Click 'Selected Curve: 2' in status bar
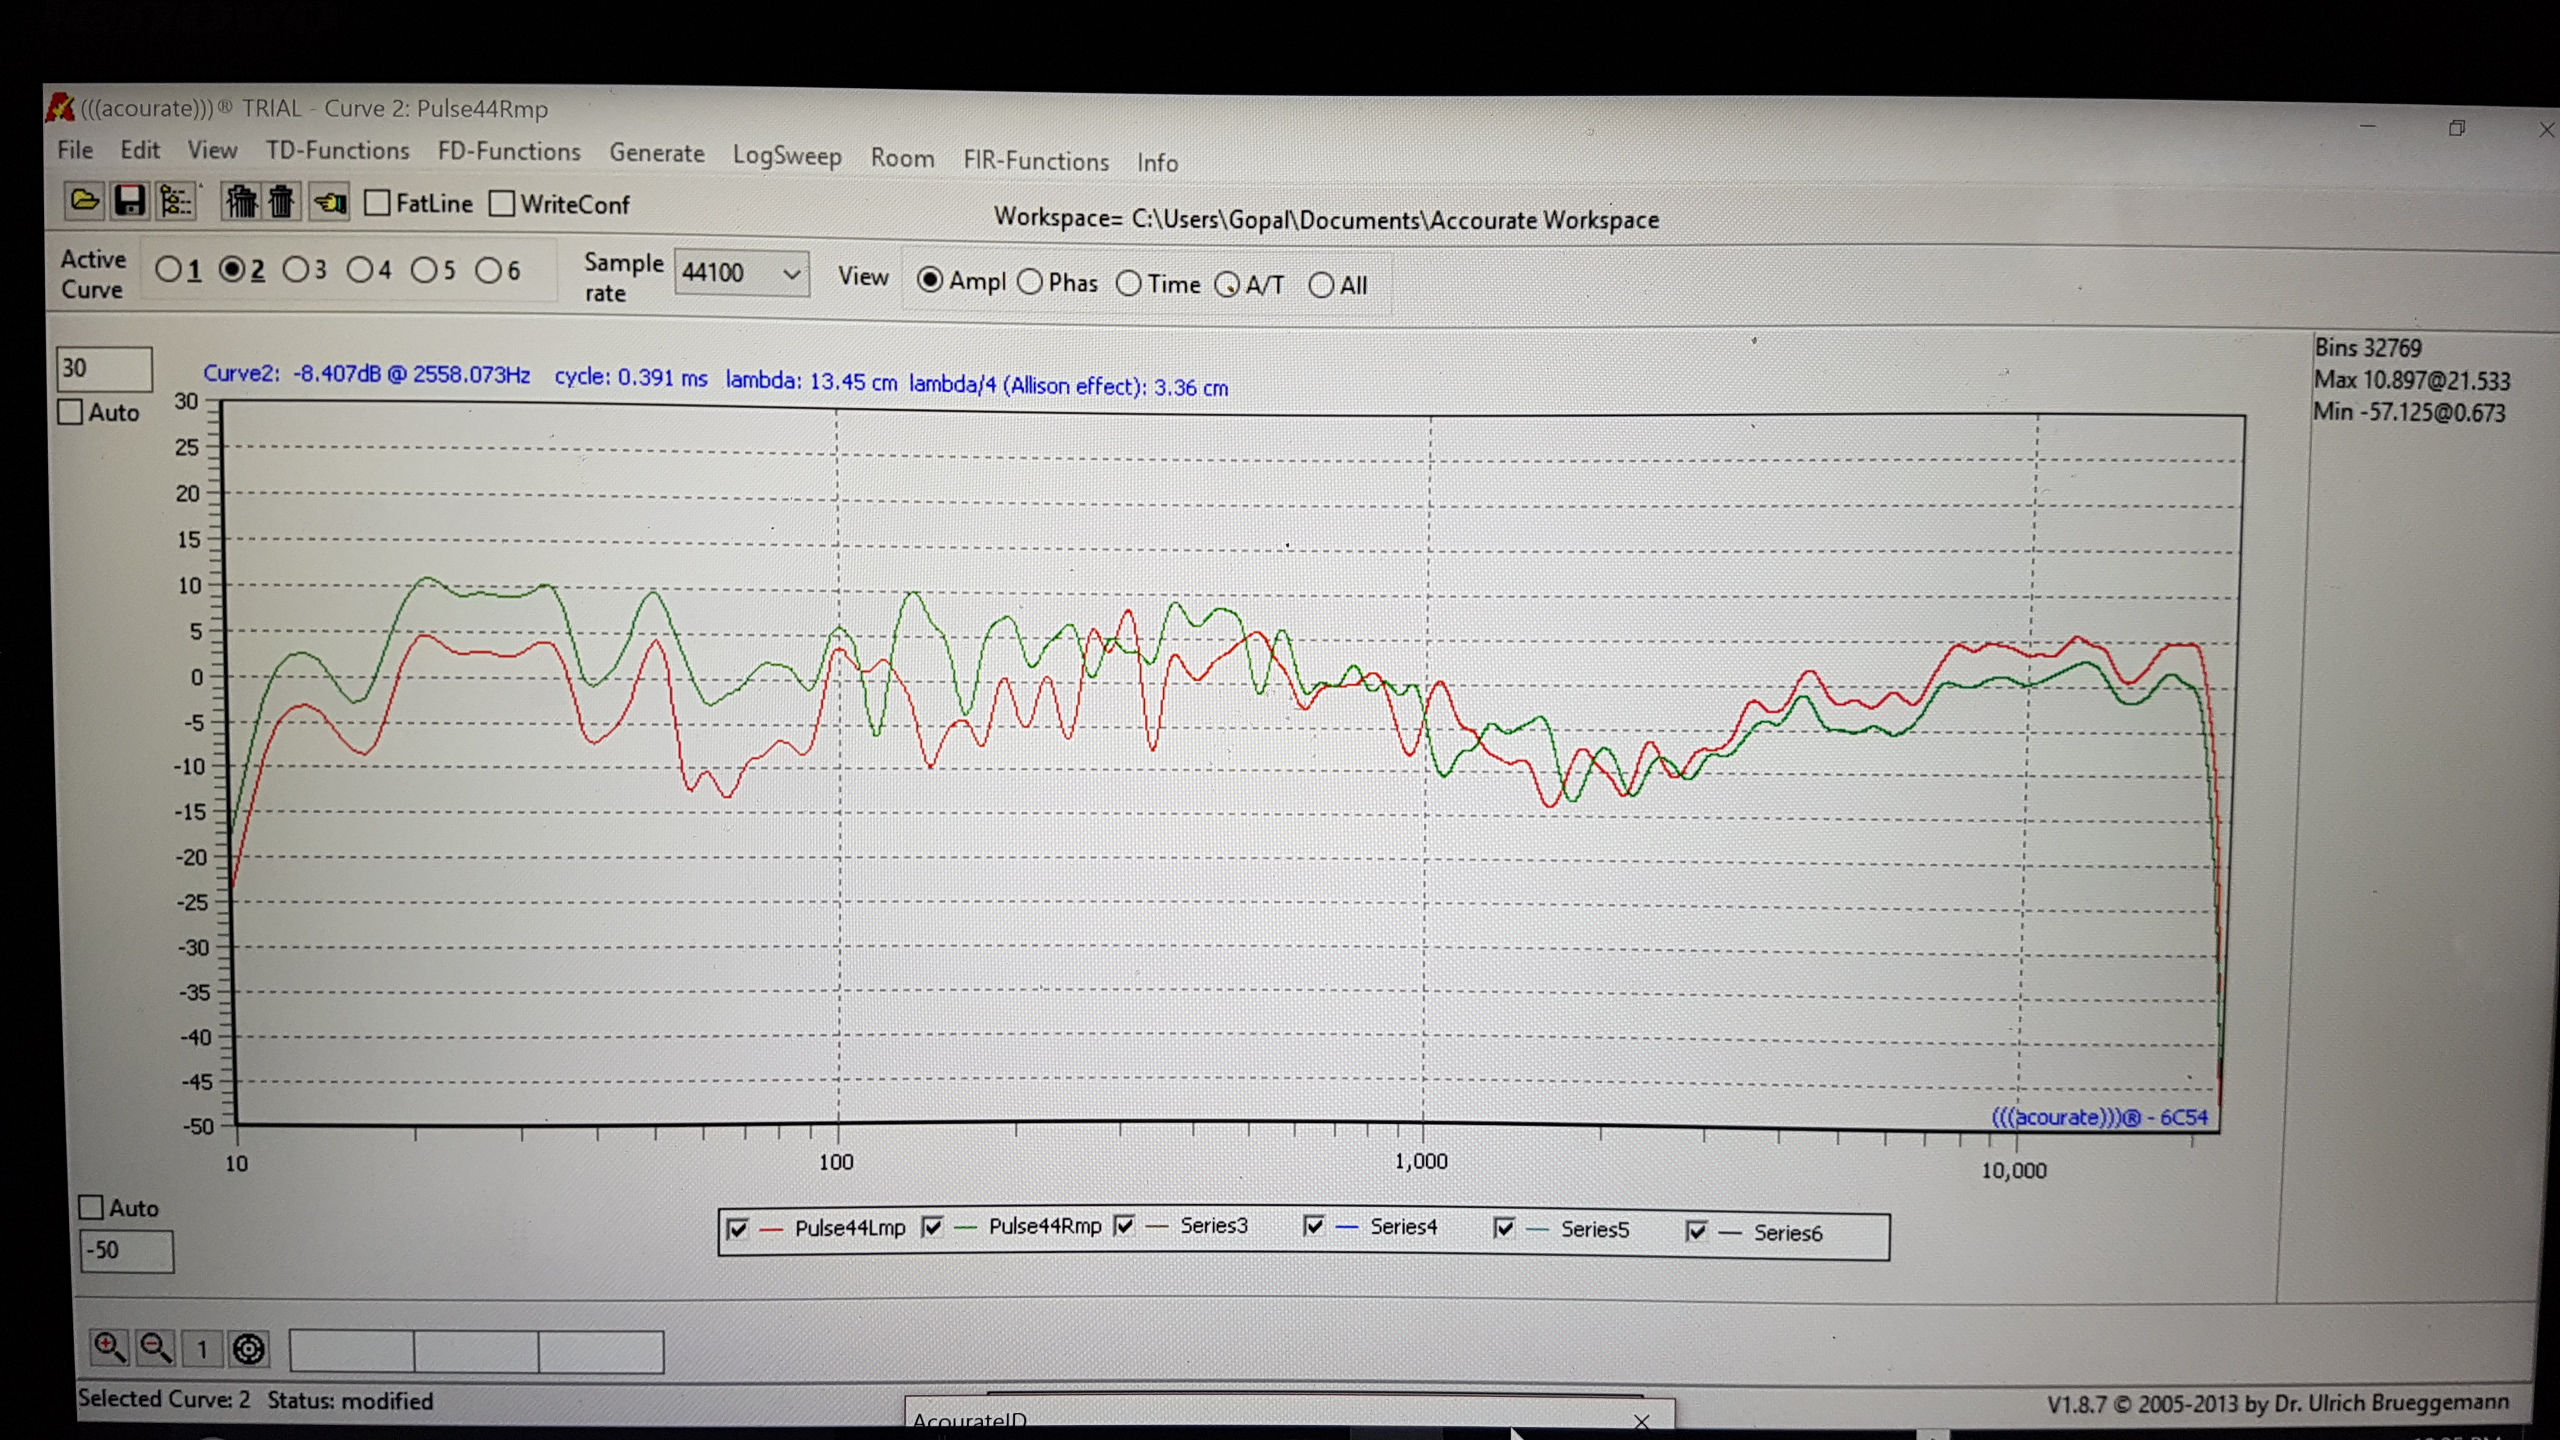Screen dimensions: 2560x1440 coord(164,1399)
